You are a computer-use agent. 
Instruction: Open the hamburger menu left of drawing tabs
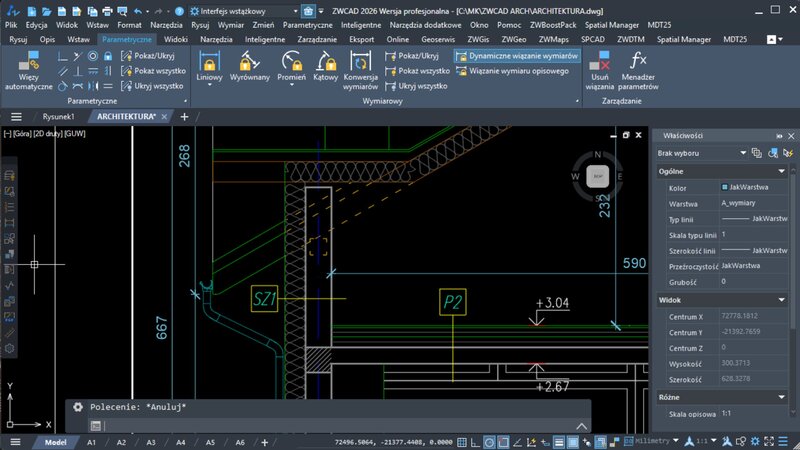(x=16, y=117)
